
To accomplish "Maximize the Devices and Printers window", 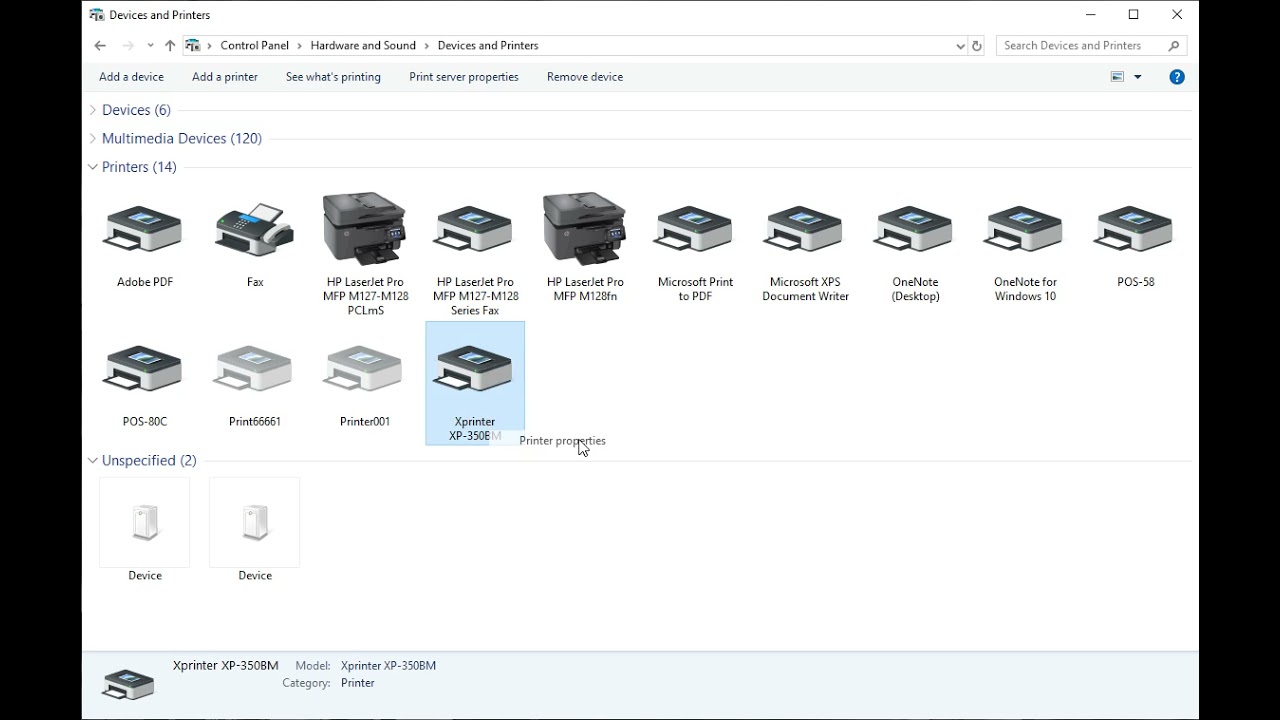I will [x=1133, y=15].
